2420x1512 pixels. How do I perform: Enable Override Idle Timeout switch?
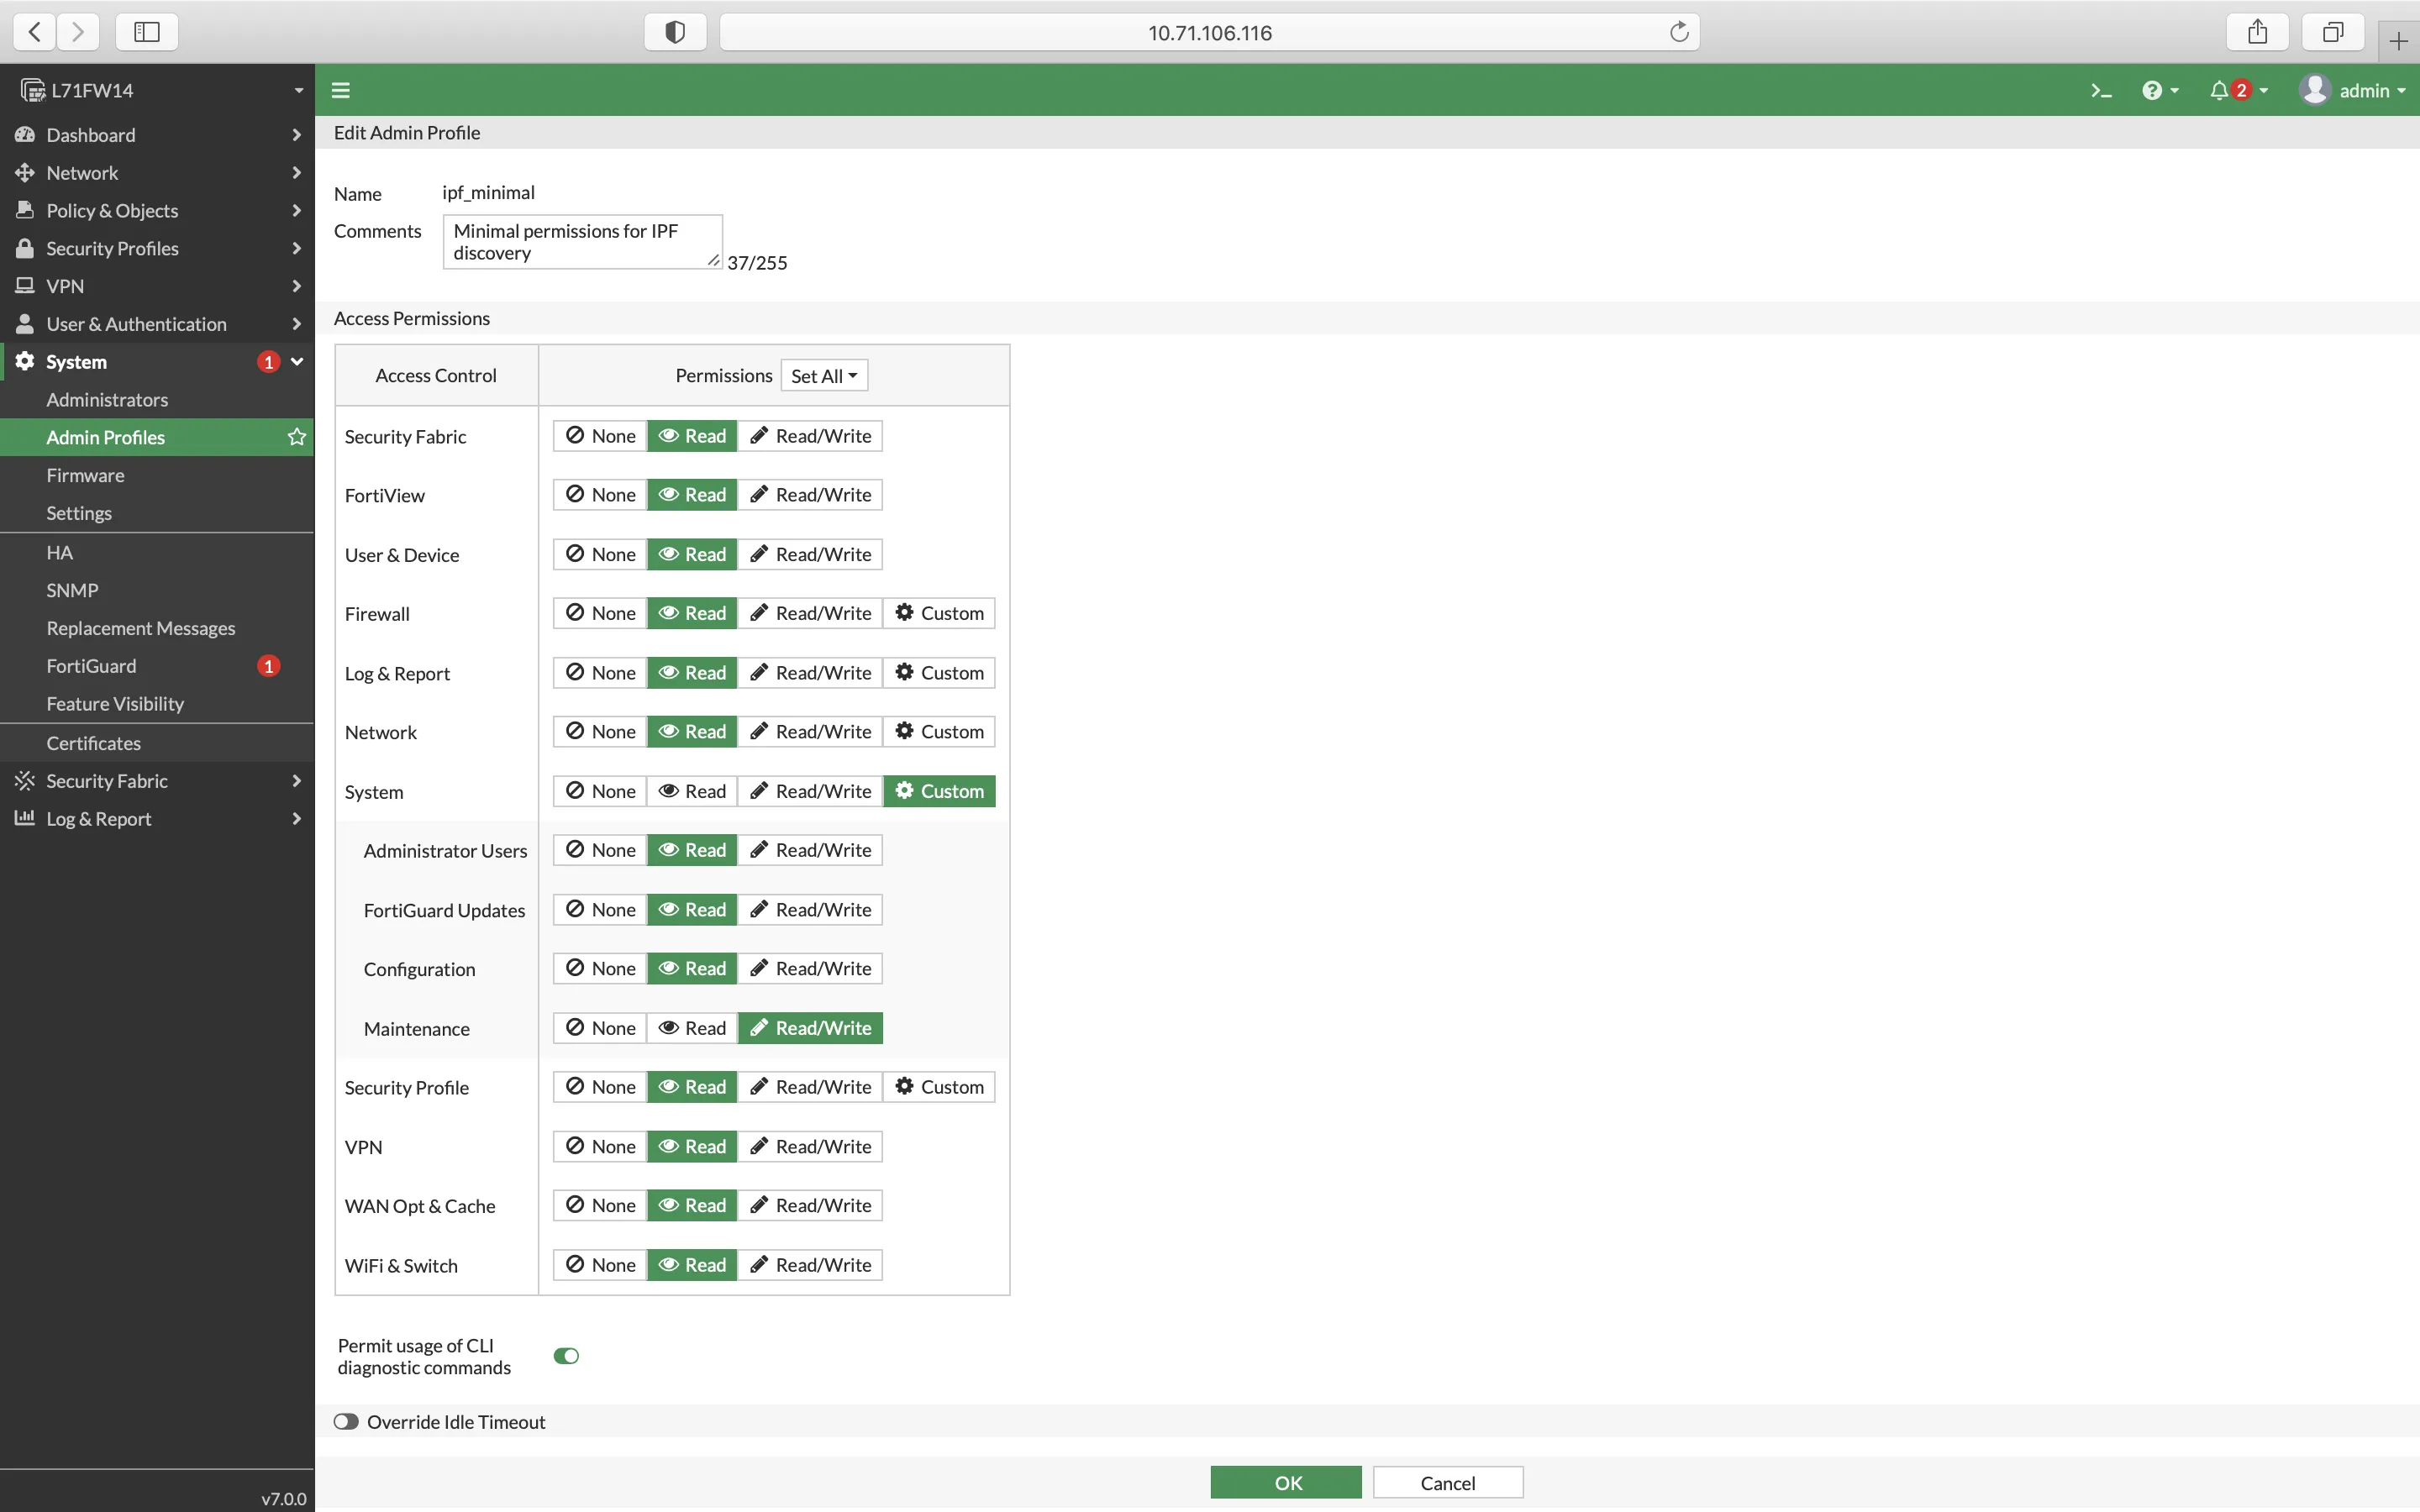[346, 1421]
